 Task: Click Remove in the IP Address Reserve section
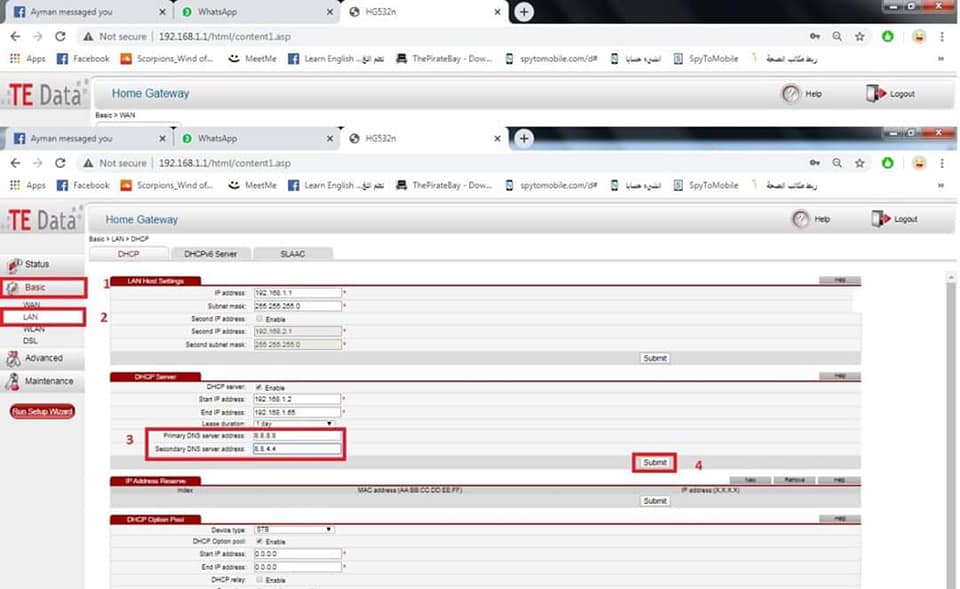pos(794,480)
